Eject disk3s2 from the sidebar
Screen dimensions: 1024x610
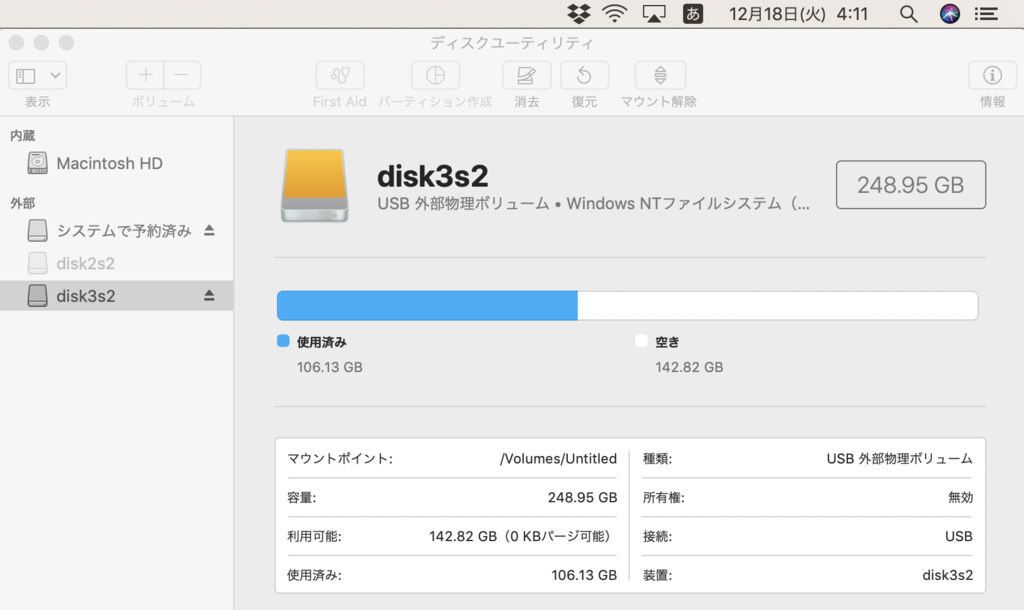click(x=209, y=296)
